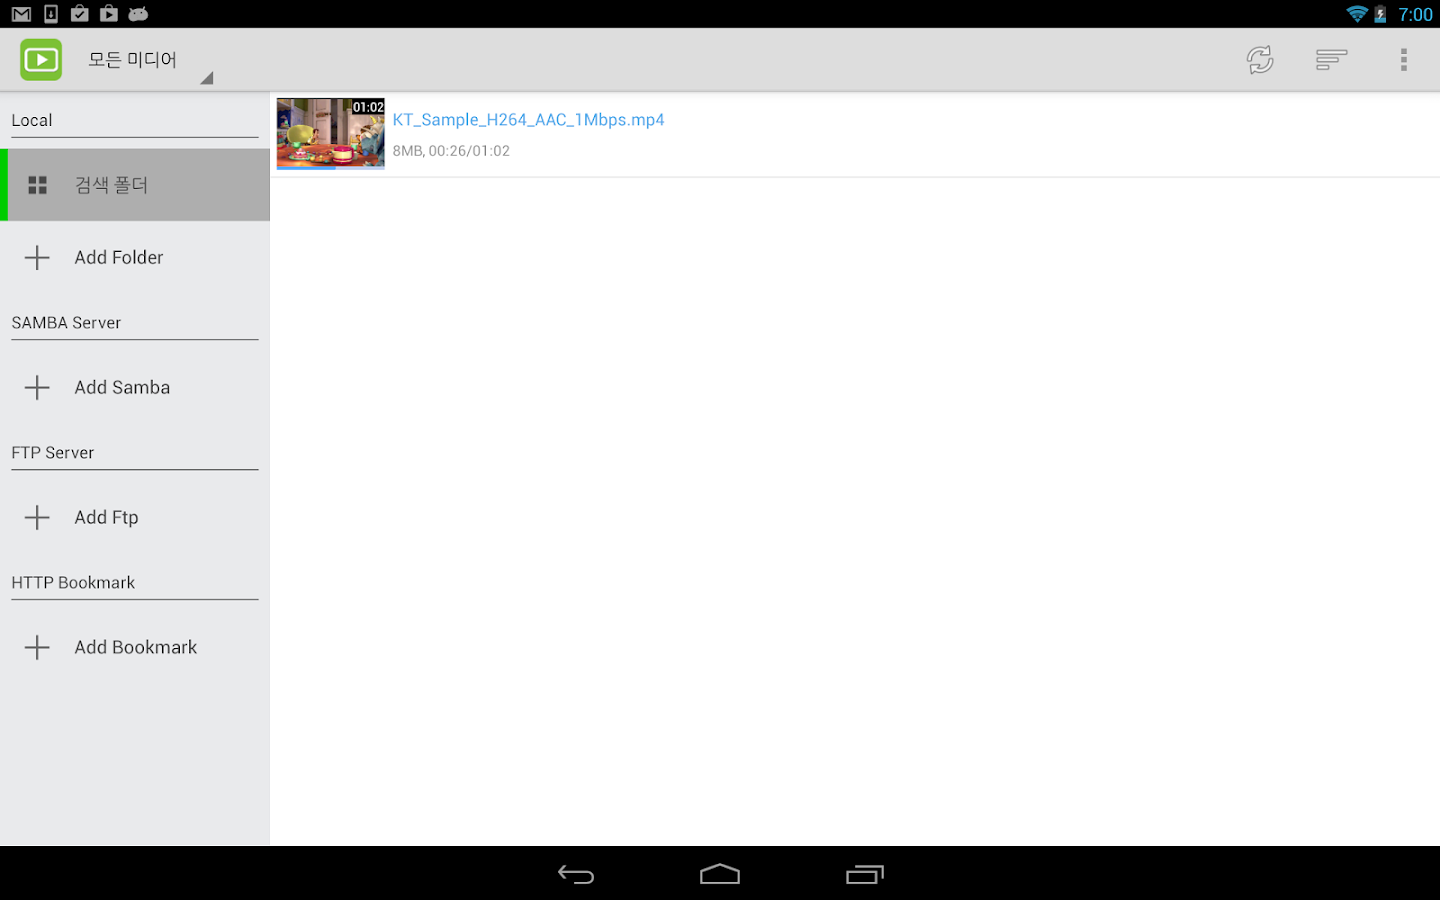1440x900 pixels.
Task: Refresh the media list
Action: point(1260,60)
